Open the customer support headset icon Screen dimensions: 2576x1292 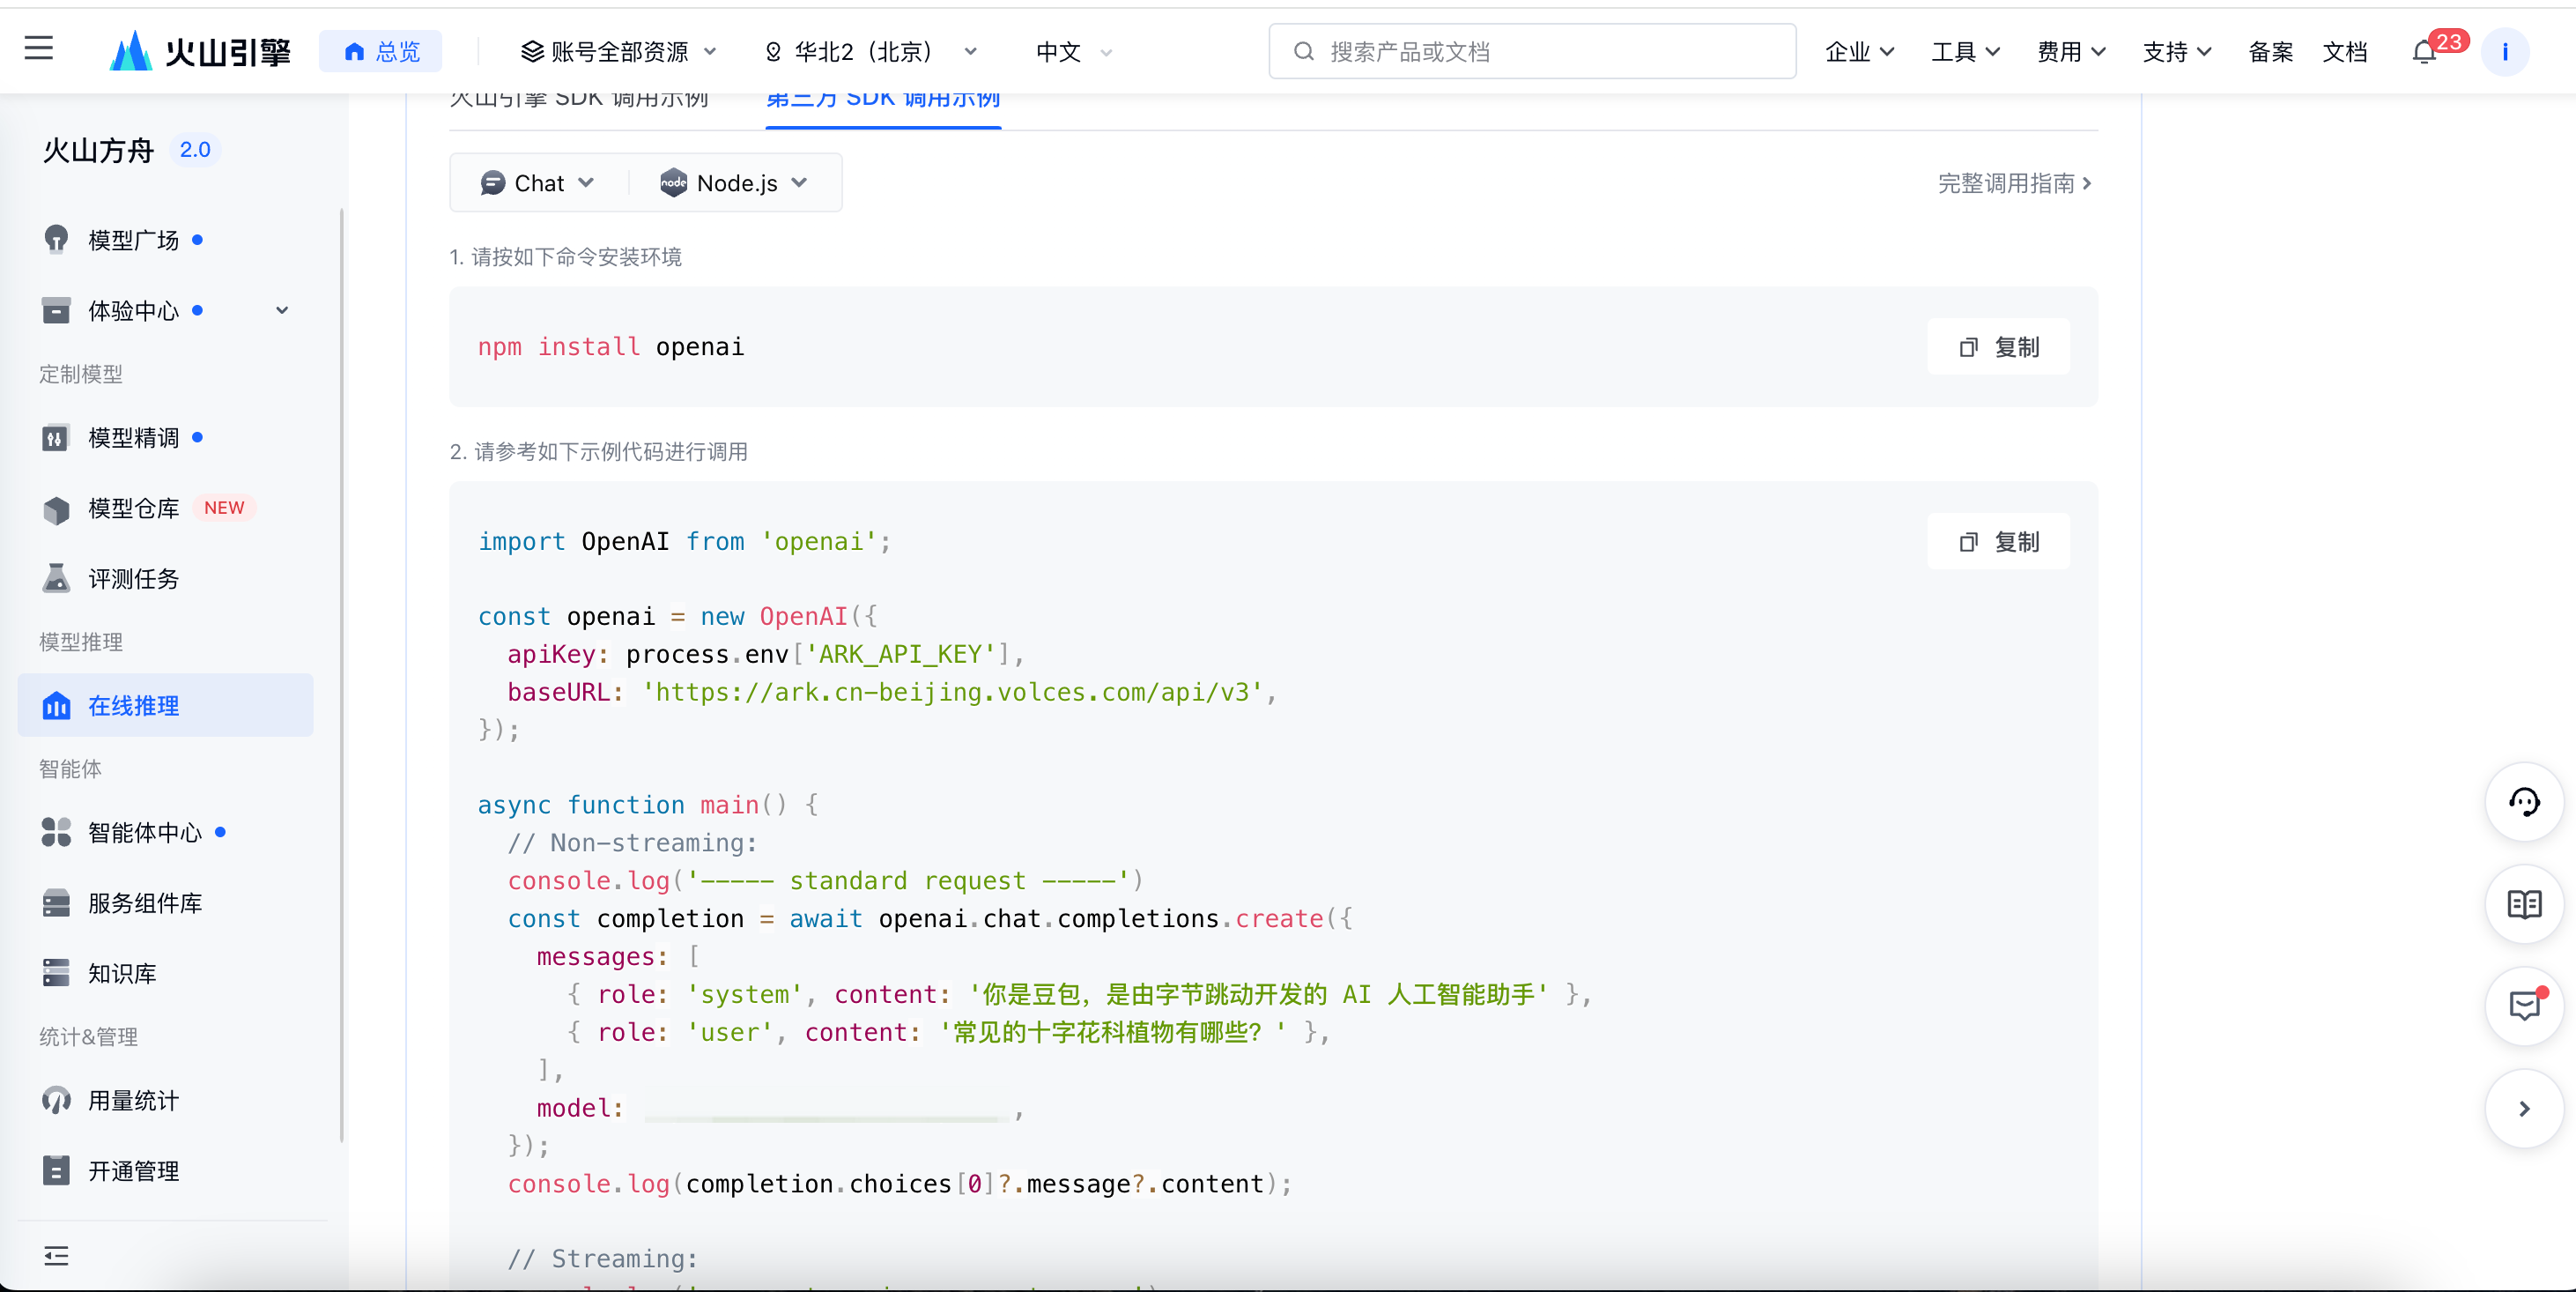(2523, 802)
